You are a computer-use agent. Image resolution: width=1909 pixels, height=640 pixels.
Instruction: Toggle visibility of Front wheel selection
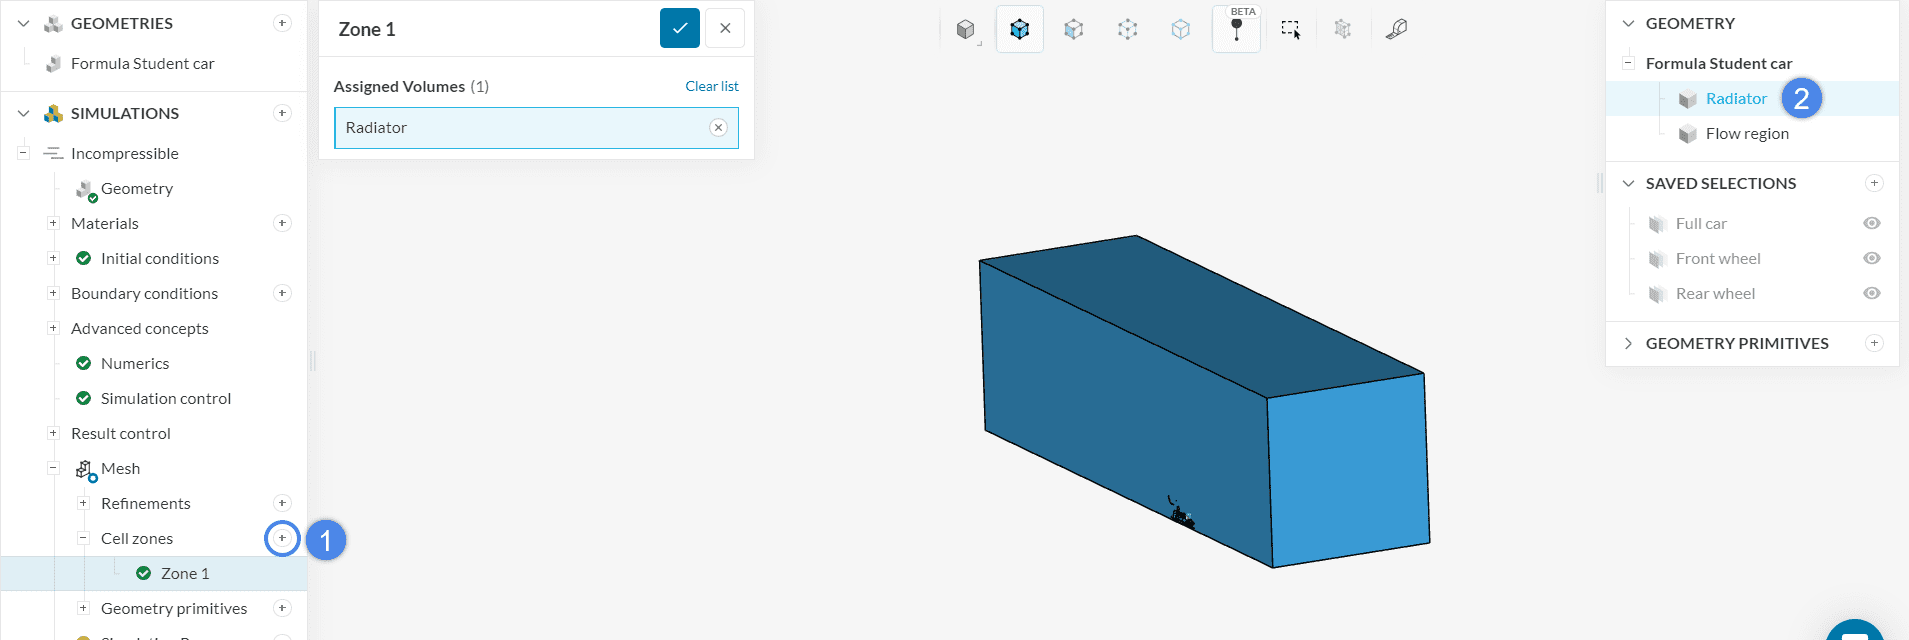click(x=1872, y=258)
